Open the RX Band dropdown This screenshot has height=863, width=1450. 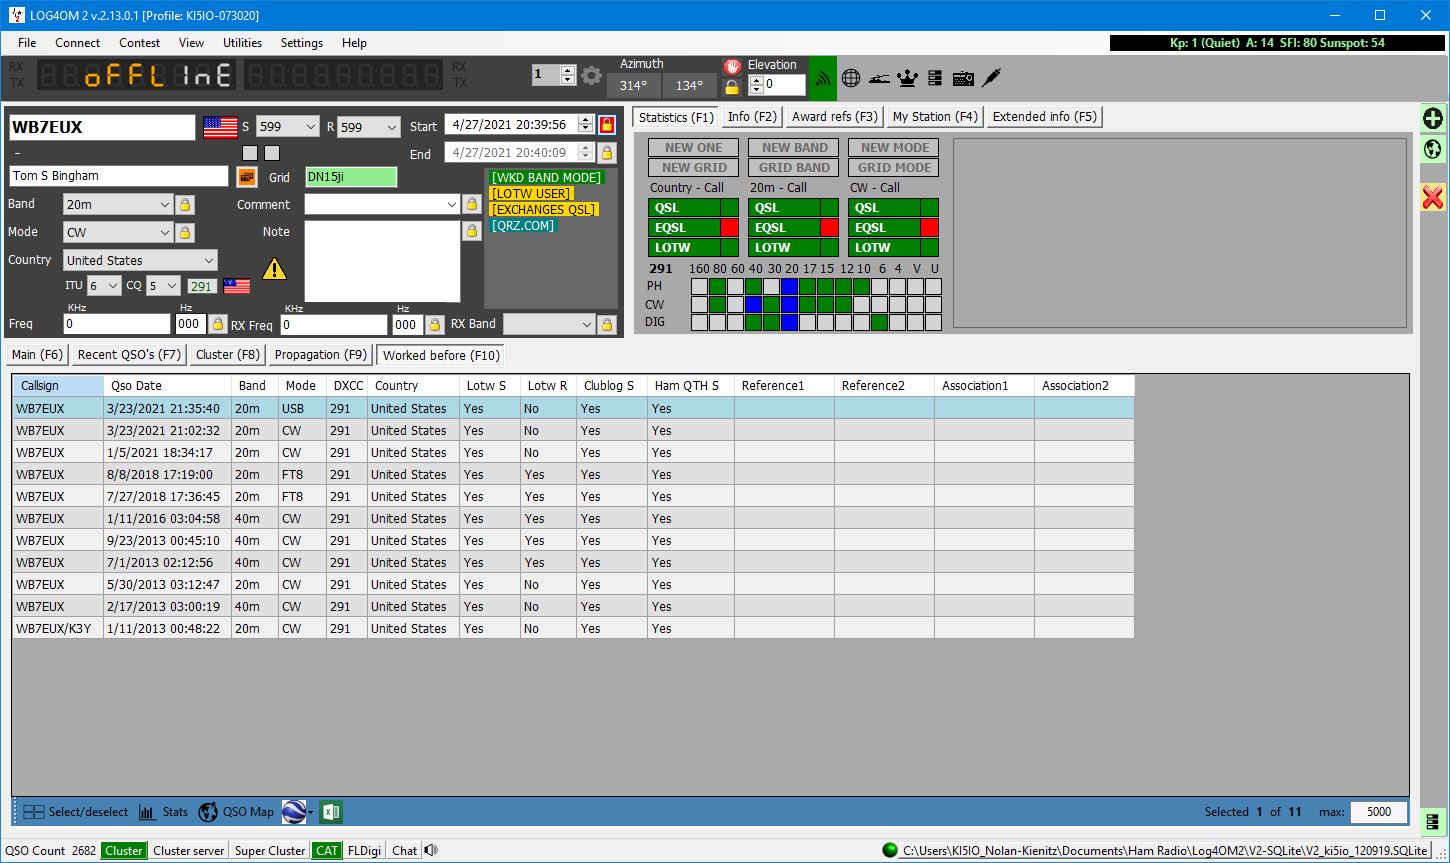(x=549, y=324)
